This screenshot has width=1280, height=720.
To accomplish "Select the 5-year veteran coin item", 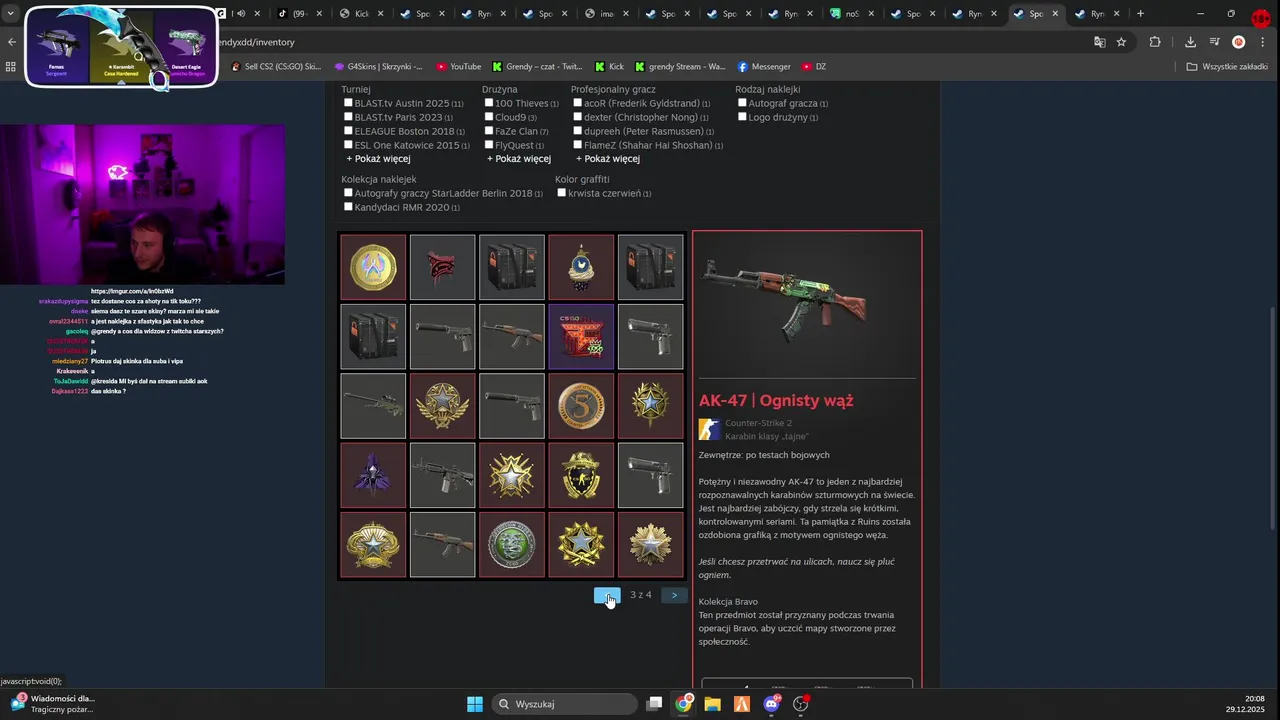I will [581, 406].
